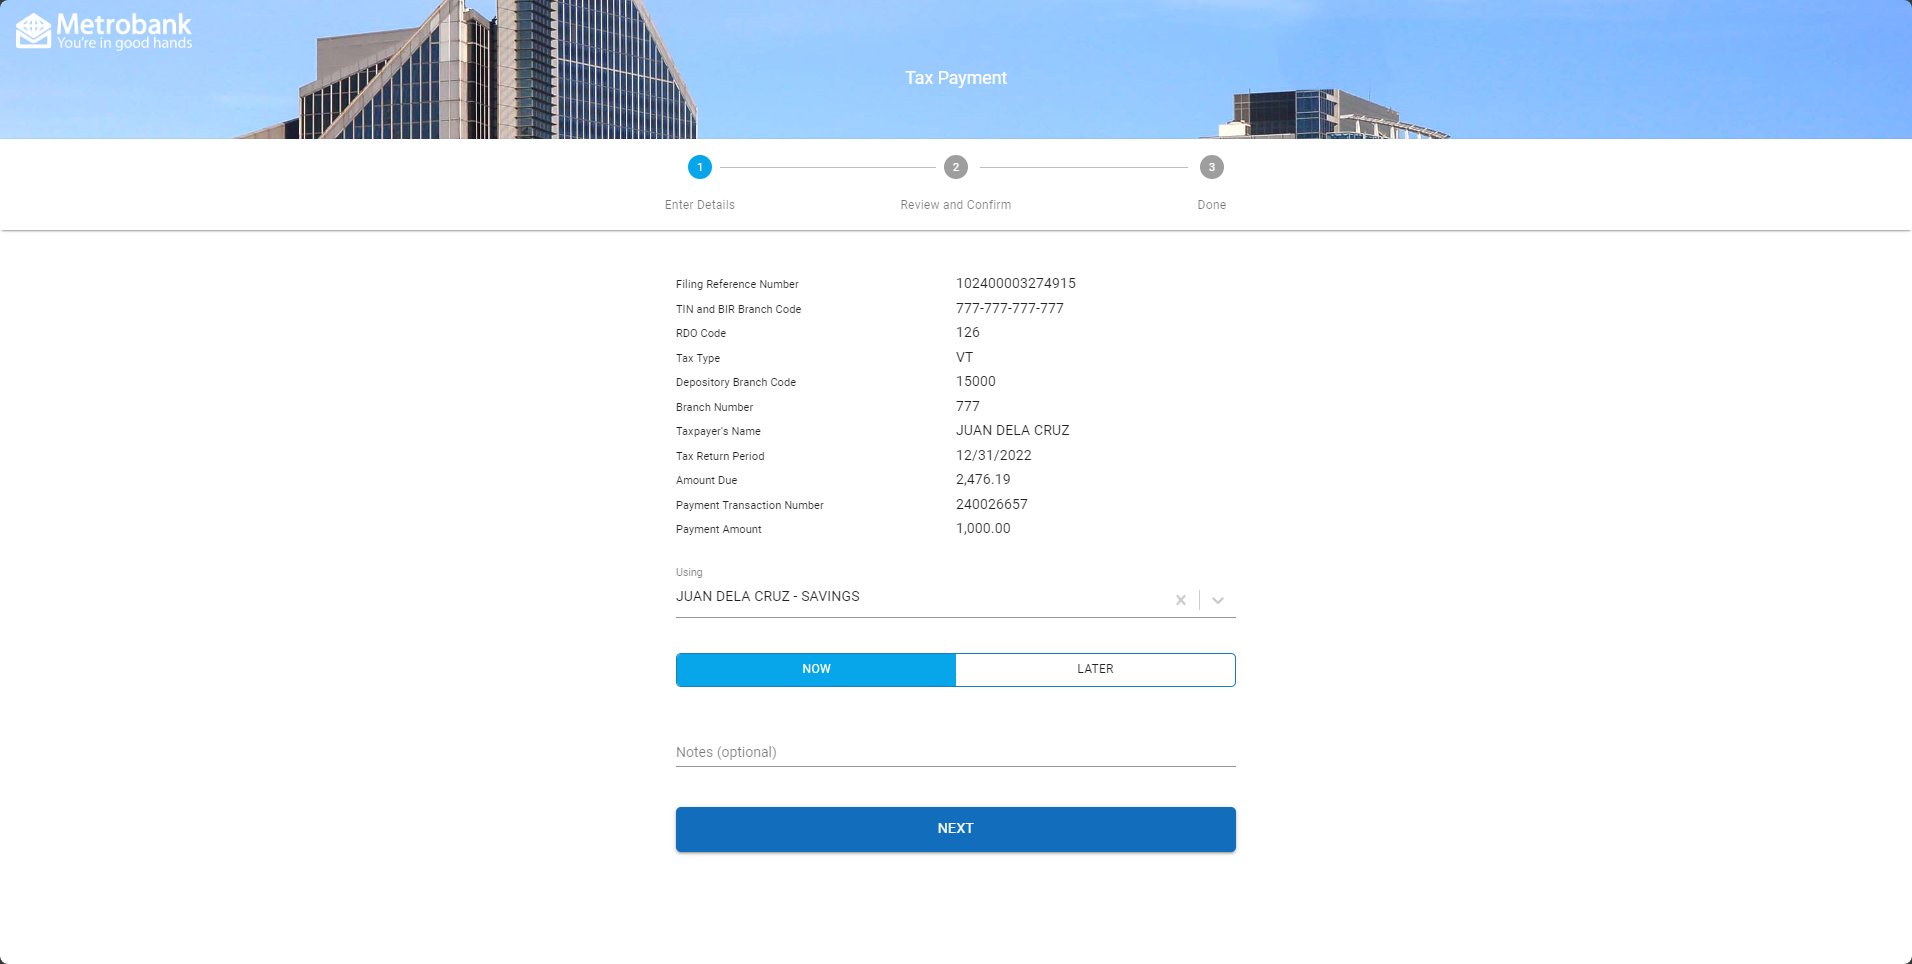Switch payment schedule to LATER
This screenshot has width=1912, height=964.
1095,669
